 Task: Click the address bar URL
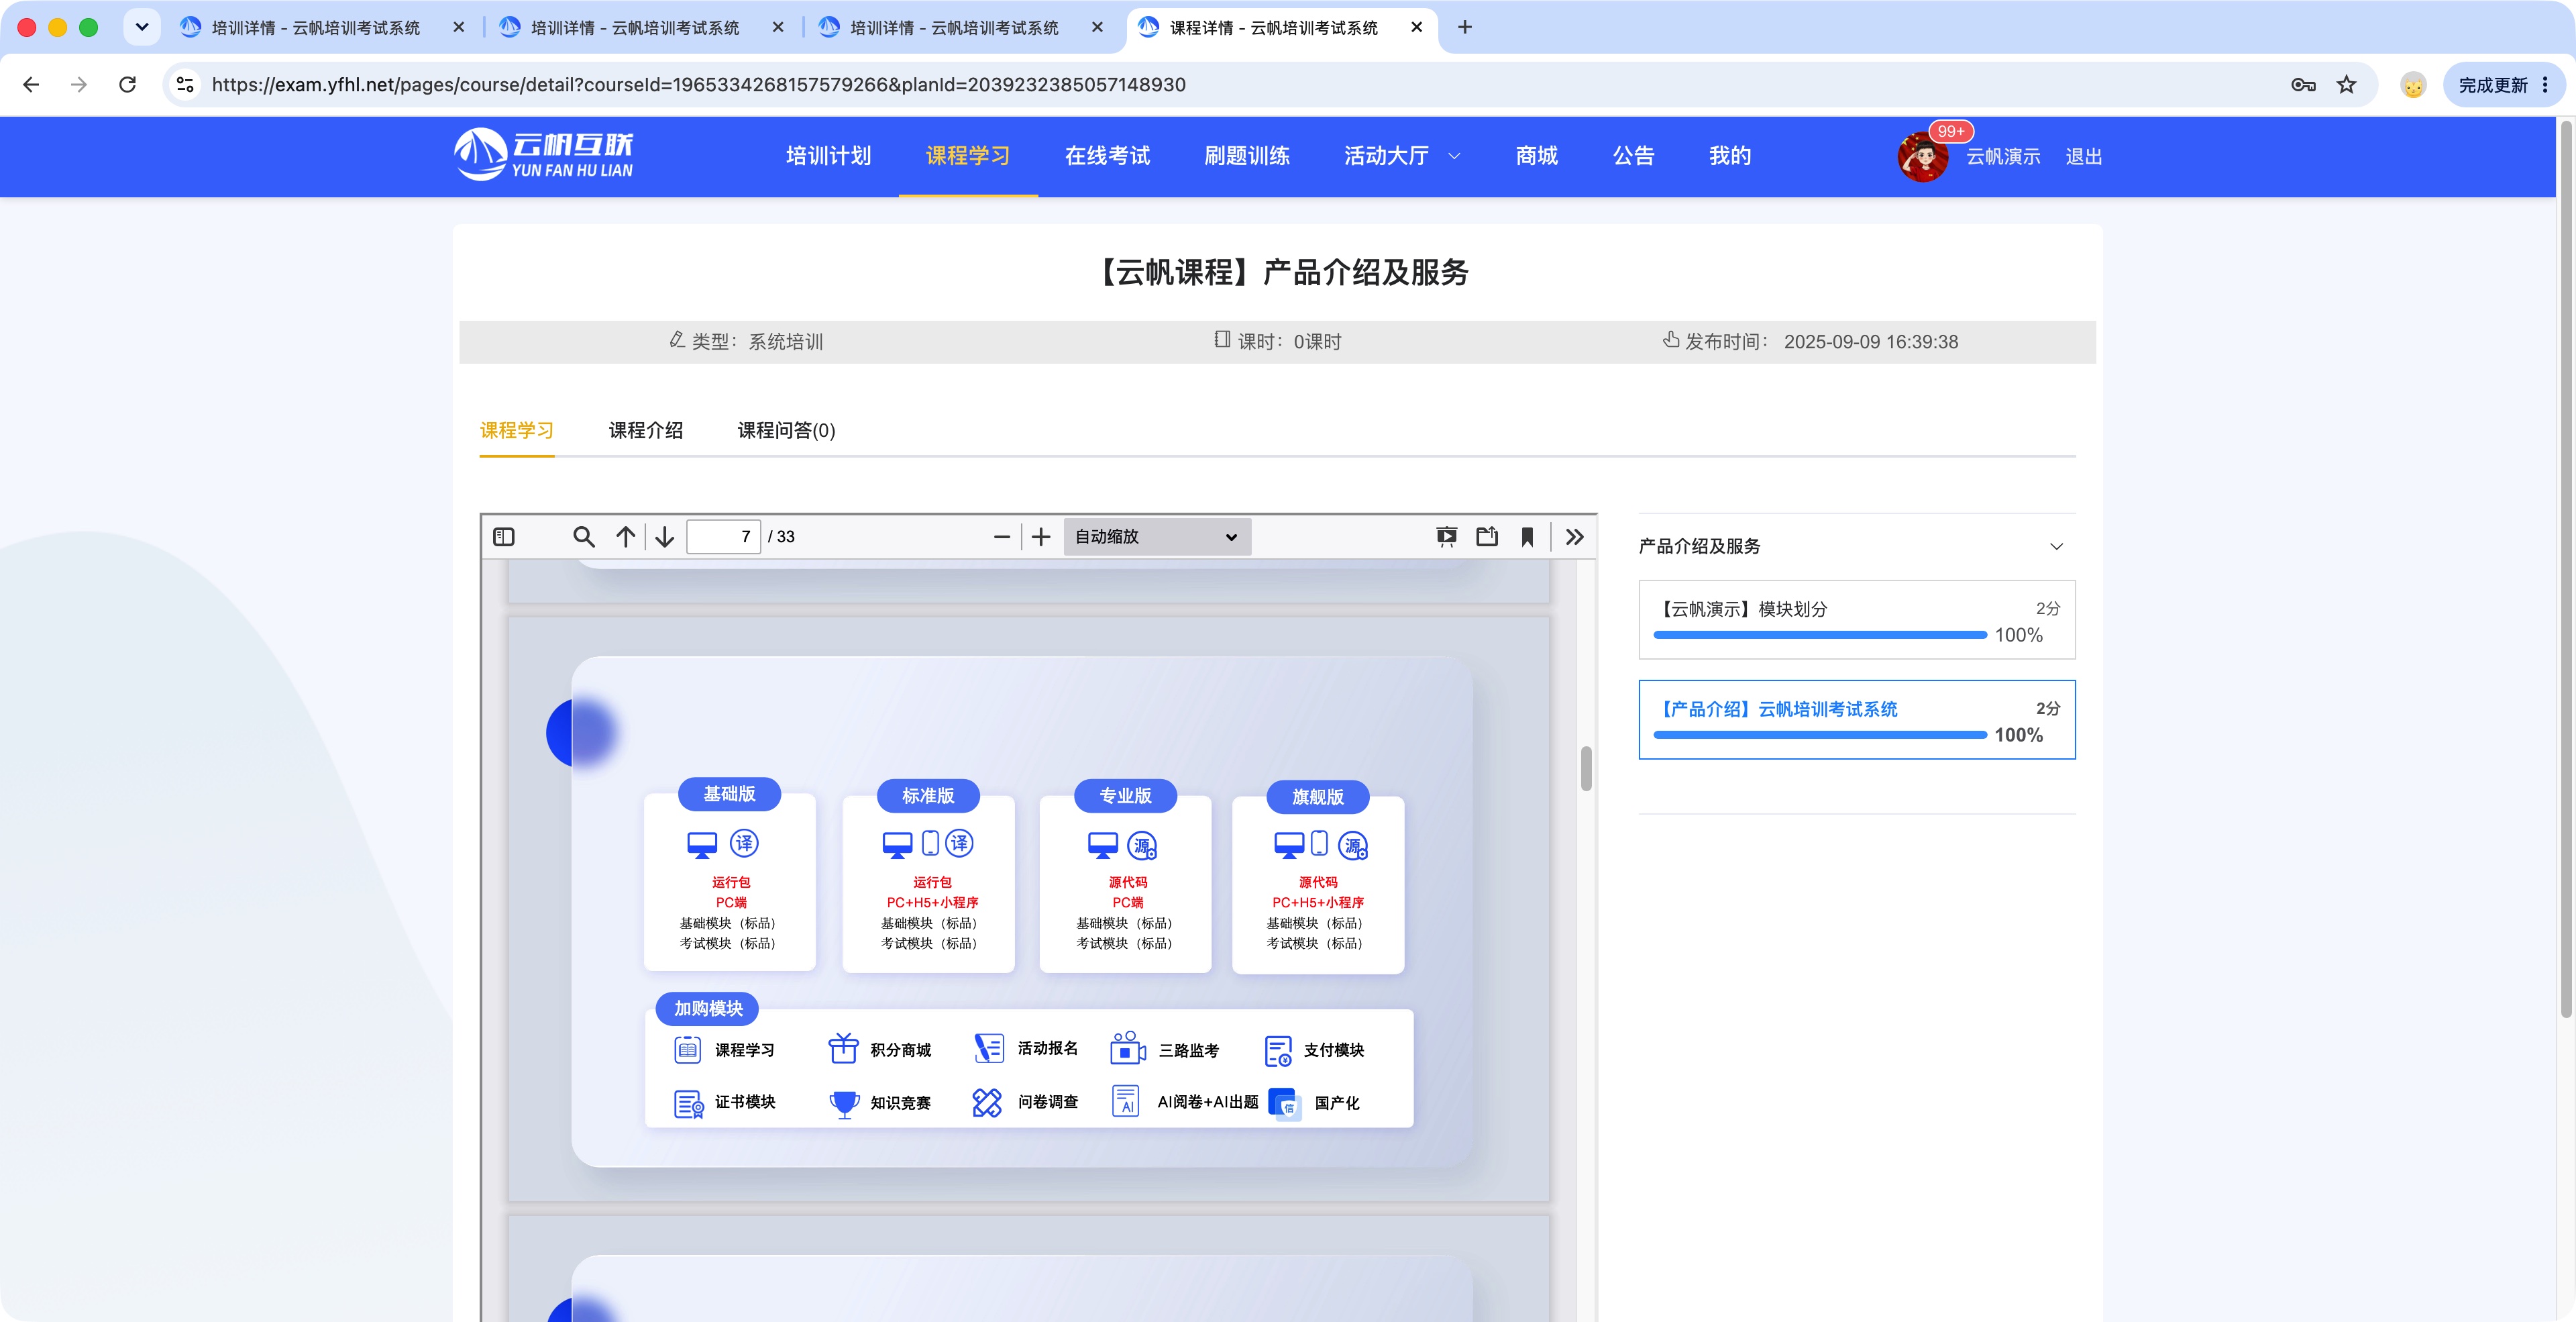coord(698,85)
